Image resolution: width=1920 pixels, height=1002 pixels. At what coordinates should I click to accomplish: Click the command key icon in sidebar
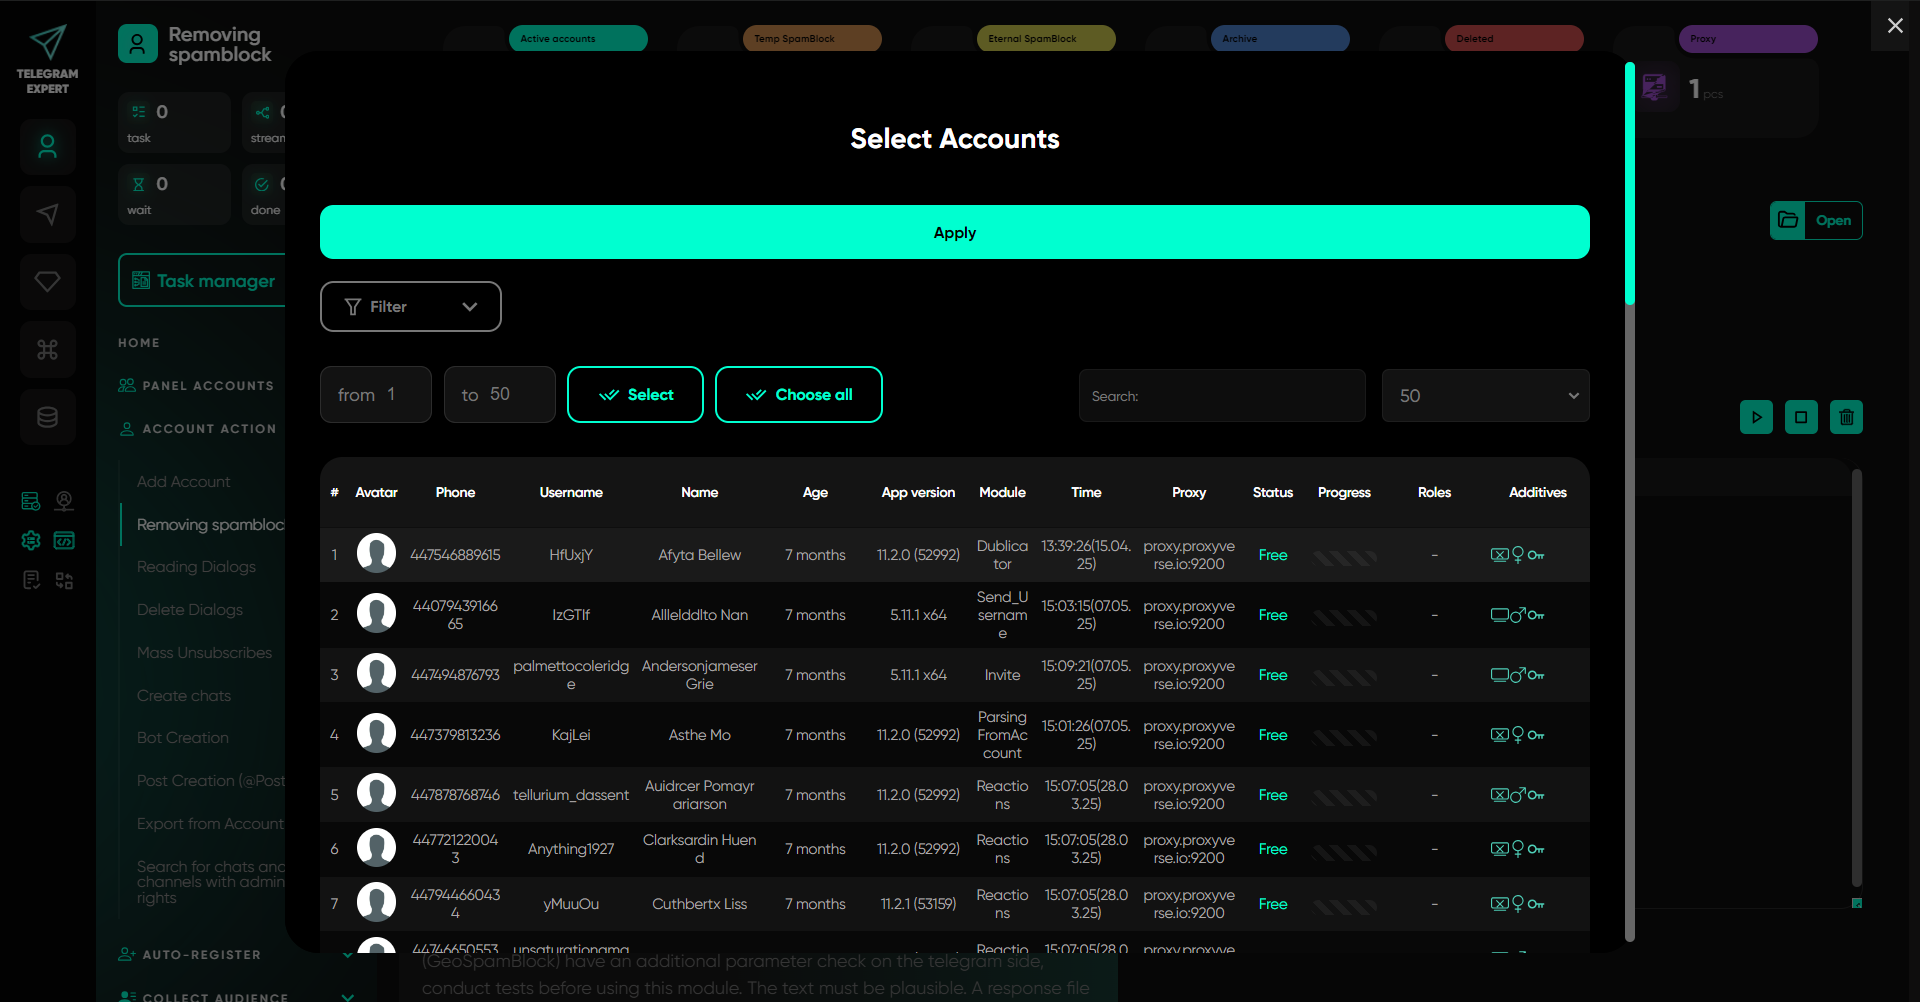click(47, 350)
